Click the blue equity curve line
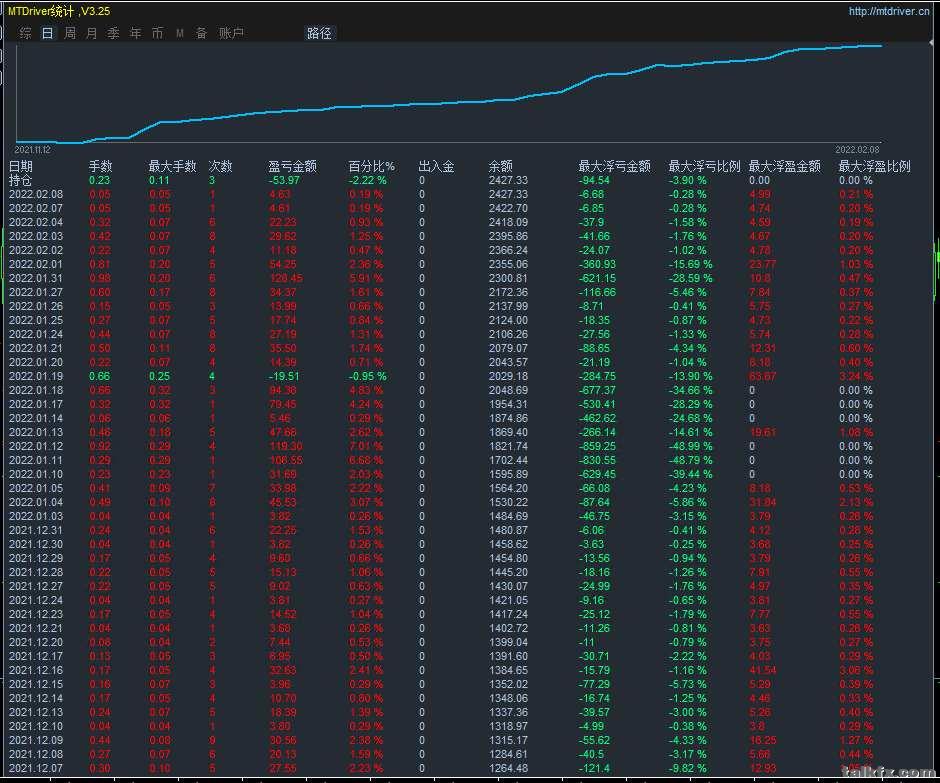Image resolution: width=940 pixels, height=783 pixels. (x=448, y=103)
